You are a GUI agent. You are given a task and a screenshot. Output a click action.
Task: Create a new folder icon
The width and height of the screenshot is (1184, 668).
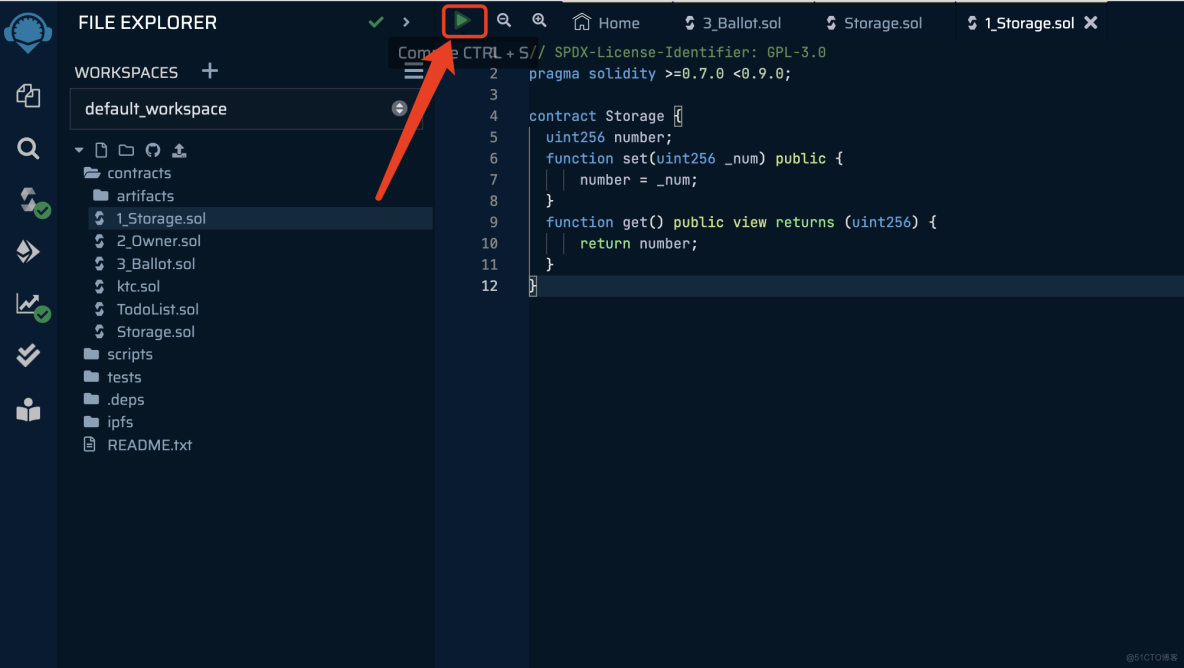[x=126, y=150]
